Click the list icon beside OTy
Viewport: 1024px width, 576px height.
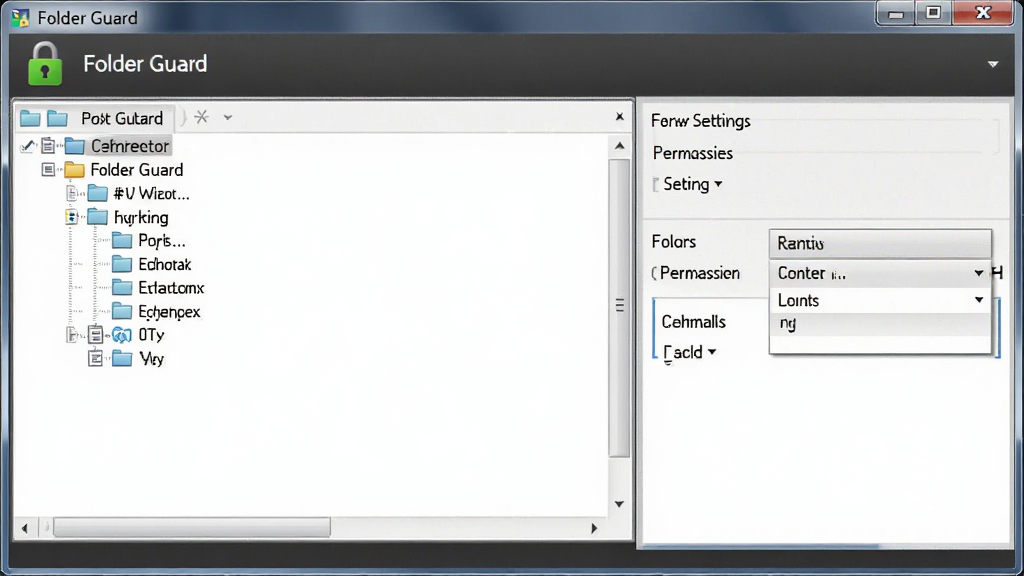(x=95, y=335)
